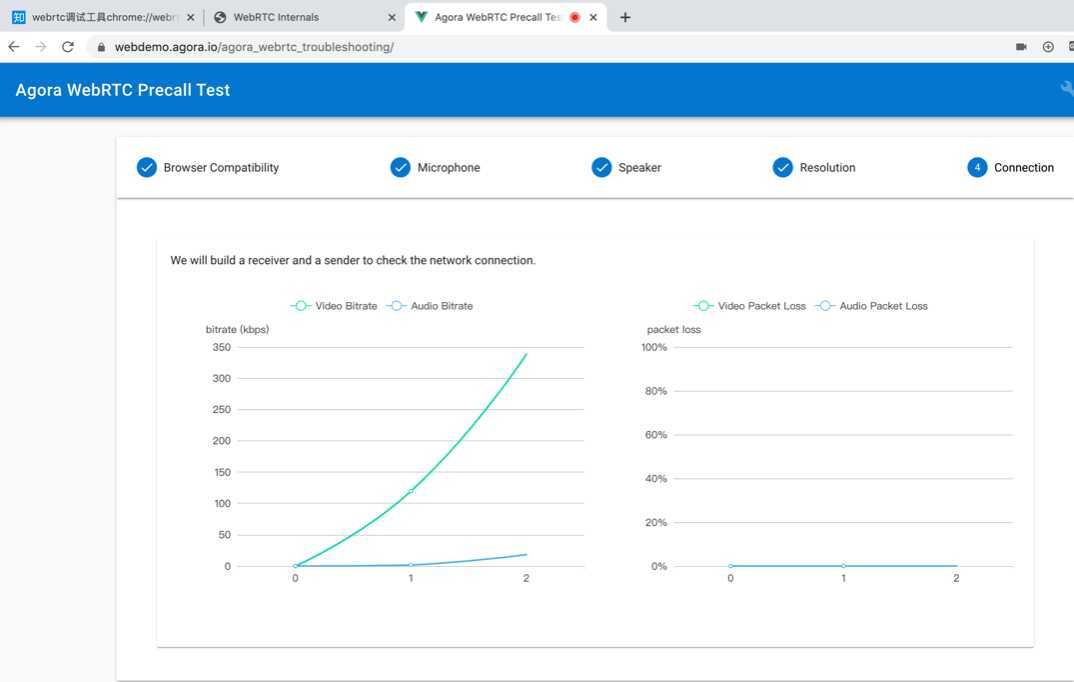Click the Microphone step checkmark
Viewport: 1074px width, 682px height.
coord(400,167)
